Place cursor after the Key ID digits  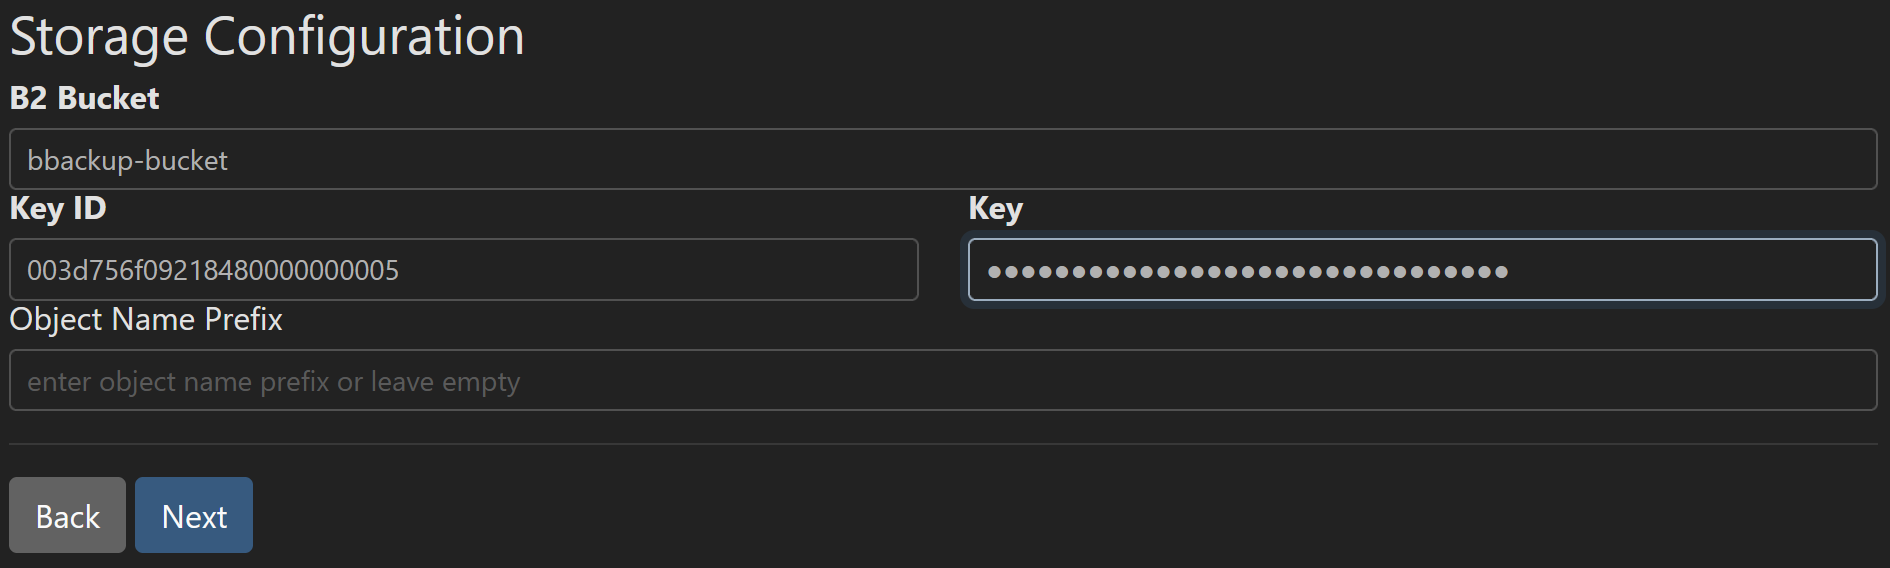(x=401, y=270)
